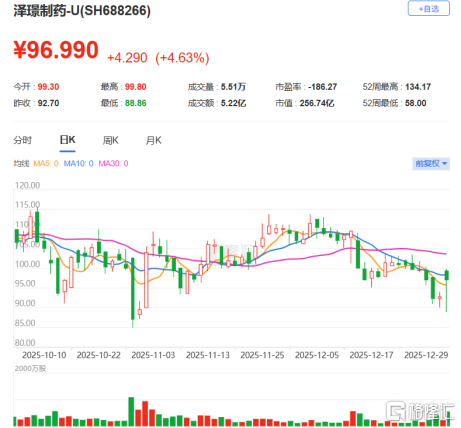Click the MA10: 0 legend label

(78, 163)
